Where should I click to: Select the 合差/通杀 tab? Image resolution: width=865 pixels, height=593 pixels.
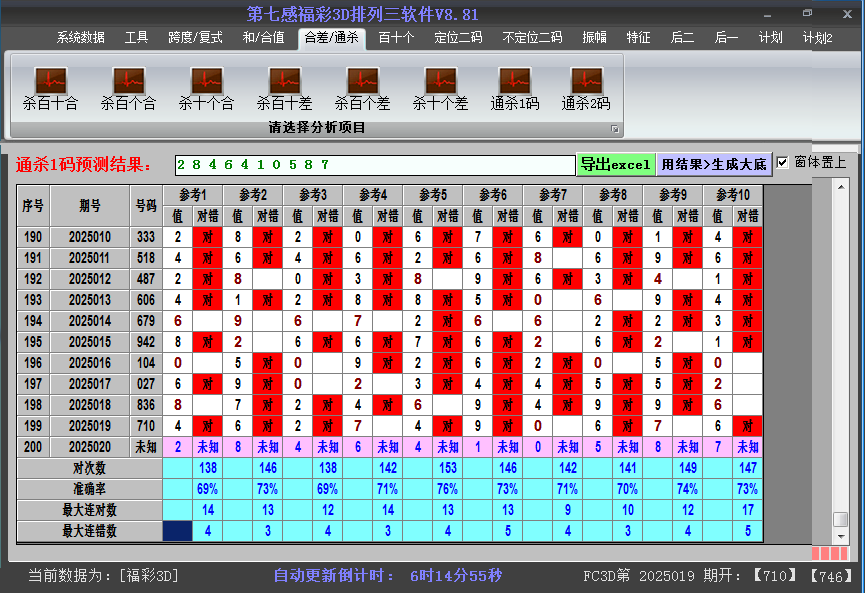(x=332, y=38)
